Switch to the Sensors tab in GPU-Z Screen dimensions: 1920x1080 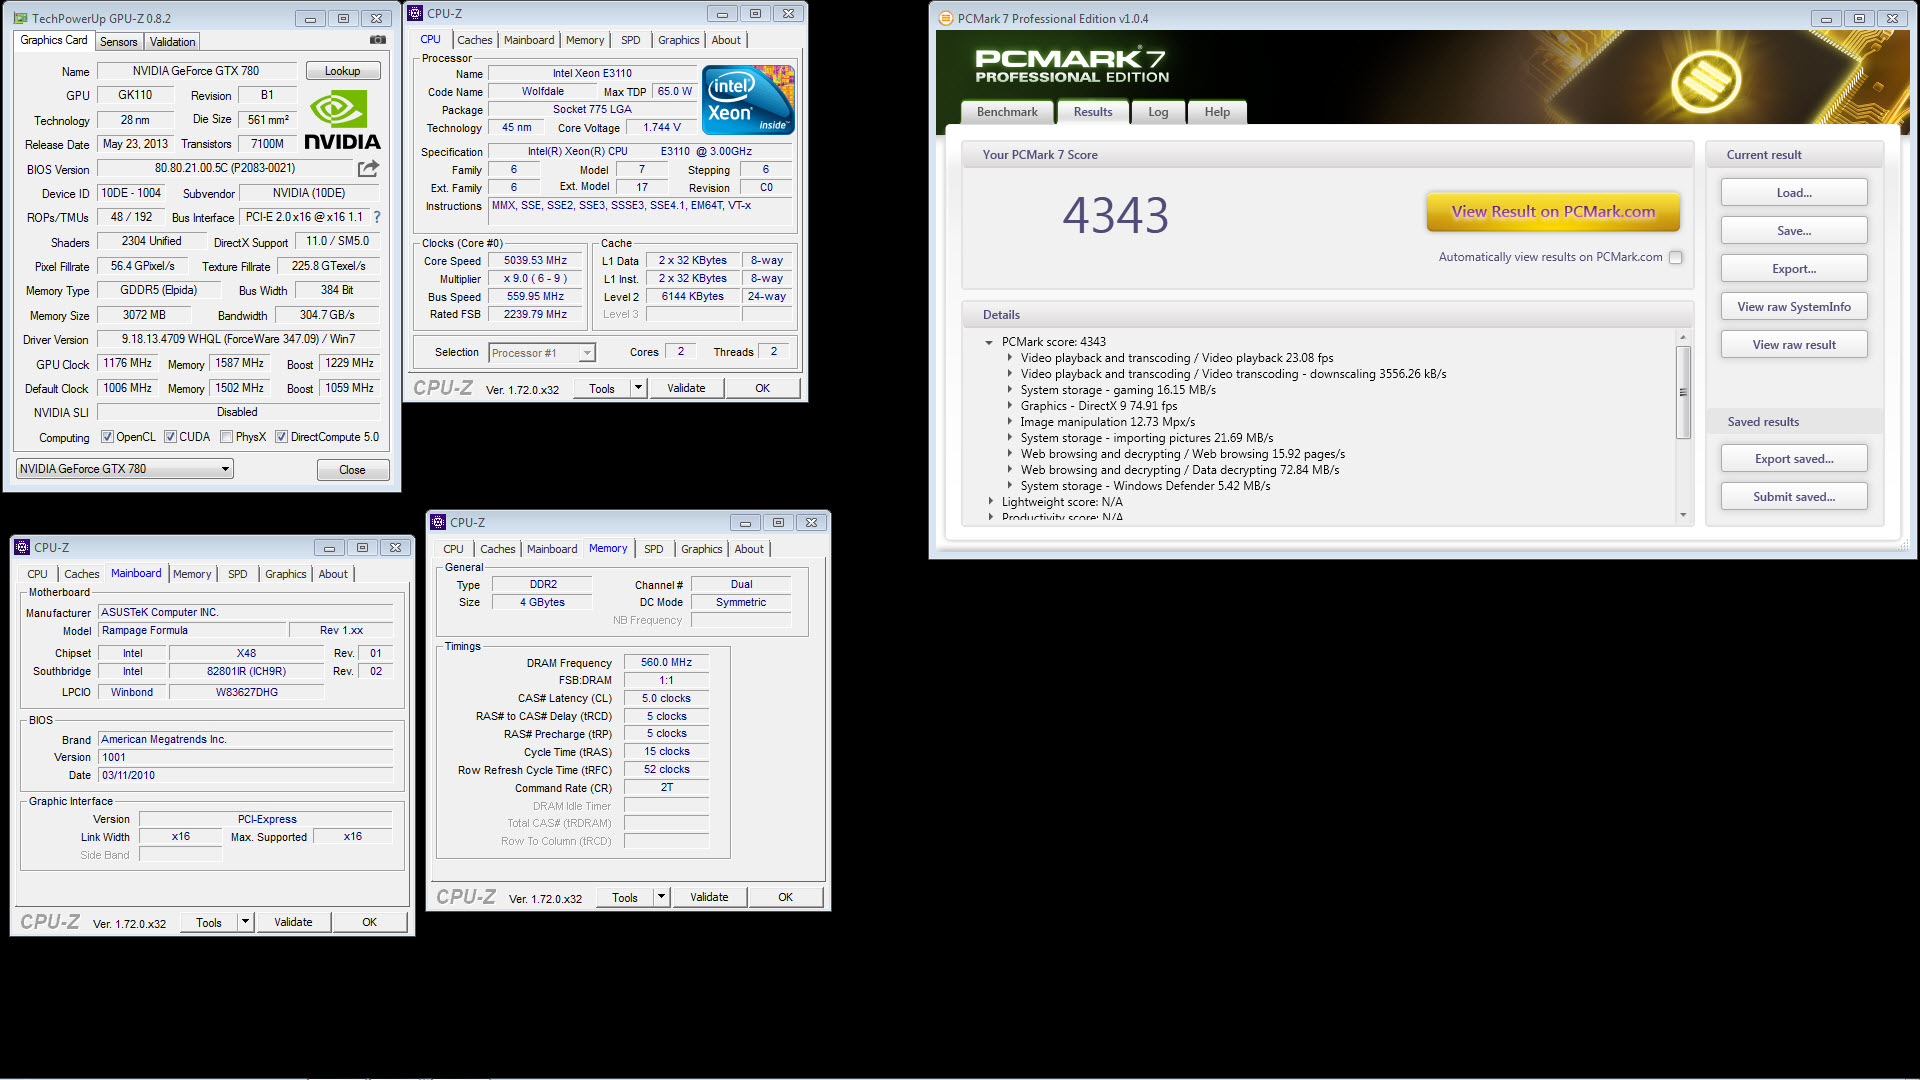coord(119,41)
